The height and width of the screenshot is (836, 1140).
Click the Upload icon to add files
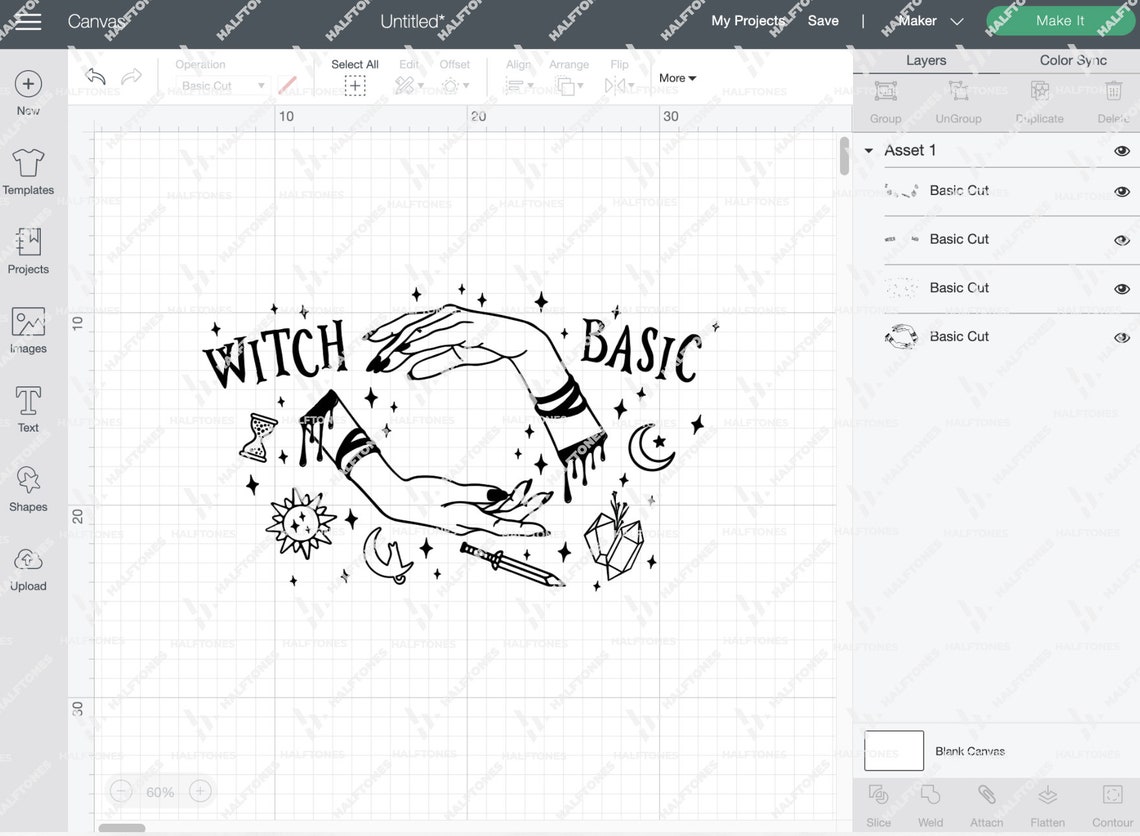27,563
